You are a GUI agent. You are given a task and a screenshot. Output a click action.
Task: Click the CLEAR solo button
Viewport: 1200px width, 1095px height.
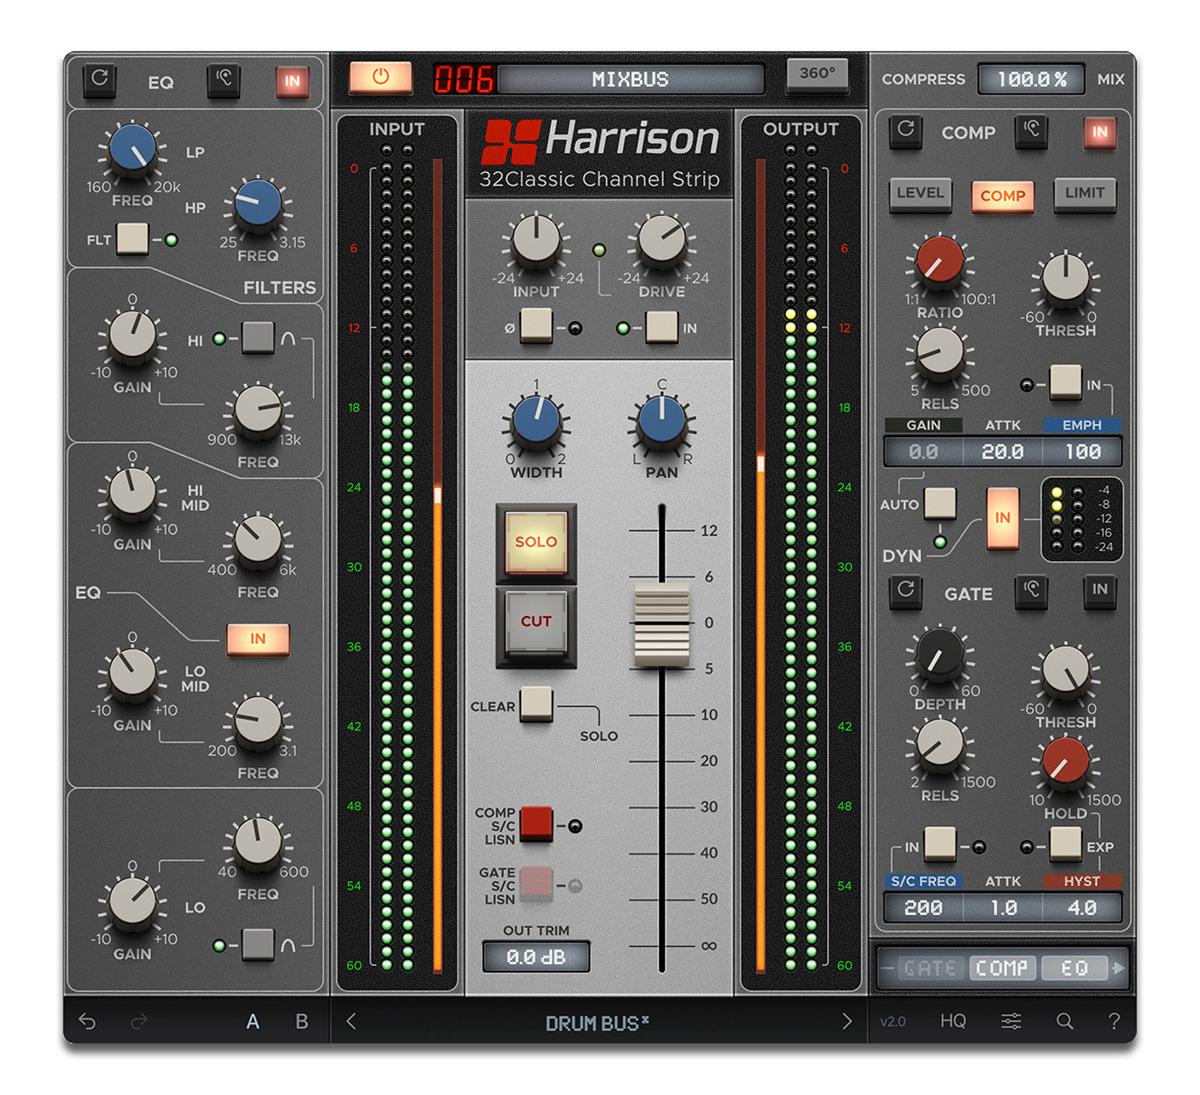point(536,703)
